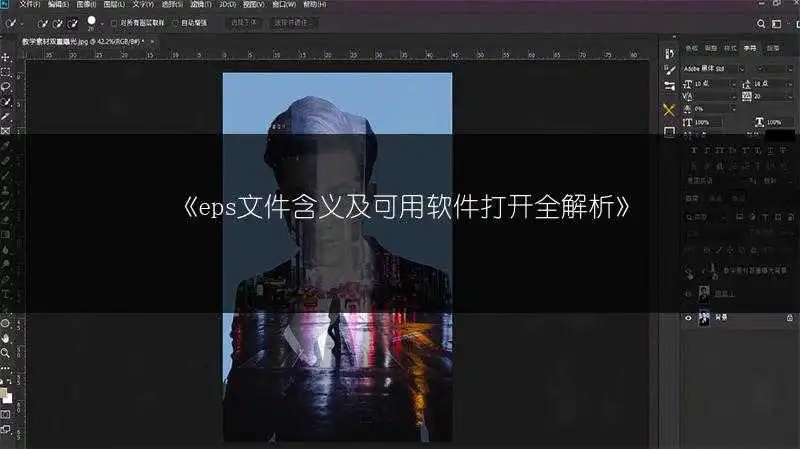Choose Subtract from Selection mode button
800x449 pixels.
[73, 23]
